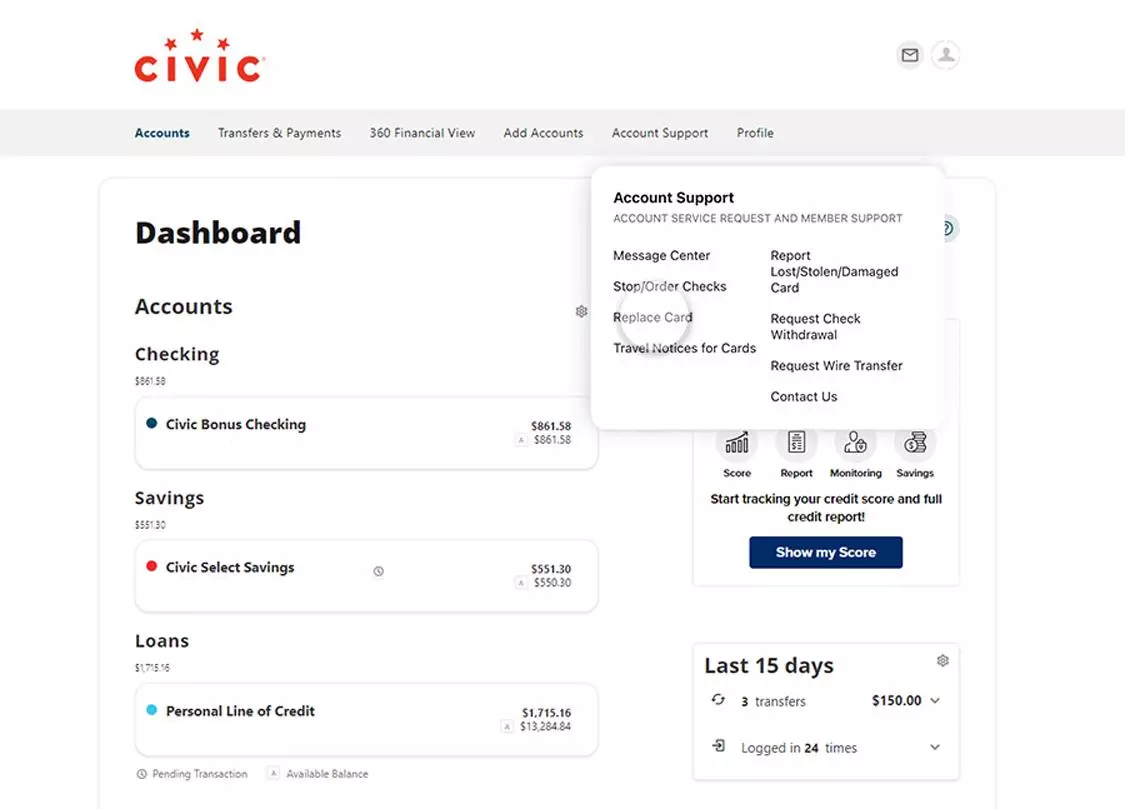
Task: Open the Civic Bonus Checking account
Action: [x=236, y=424]
